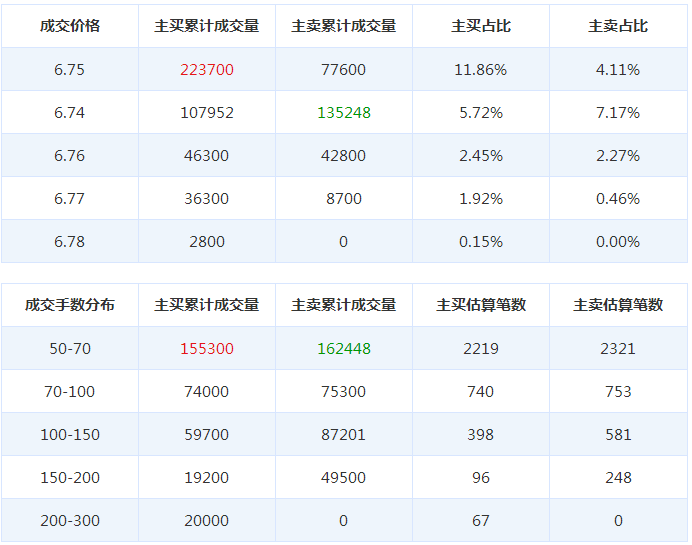This screenshot has height=545, width=692.
Task: Select the 0.46% cell
Action: pos(618,199)
